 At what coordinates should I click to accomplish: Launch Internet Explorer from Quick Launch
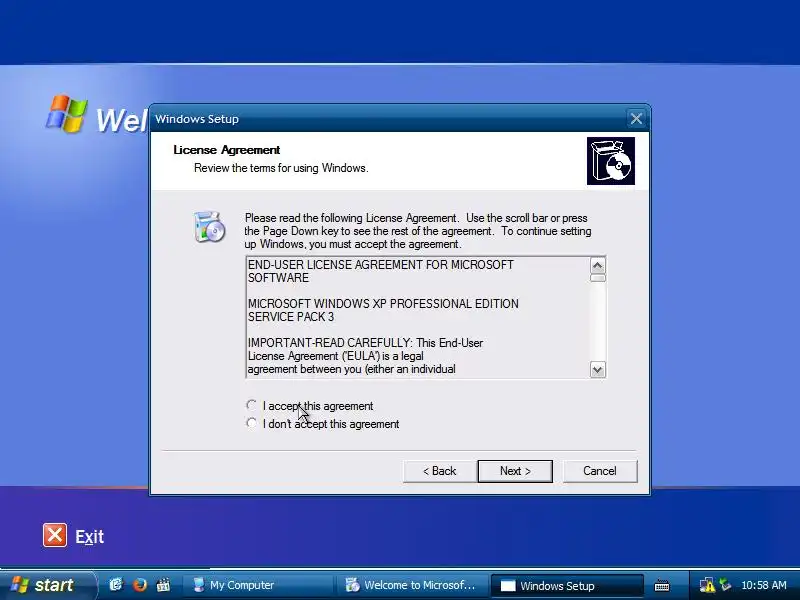pos(116,585)
